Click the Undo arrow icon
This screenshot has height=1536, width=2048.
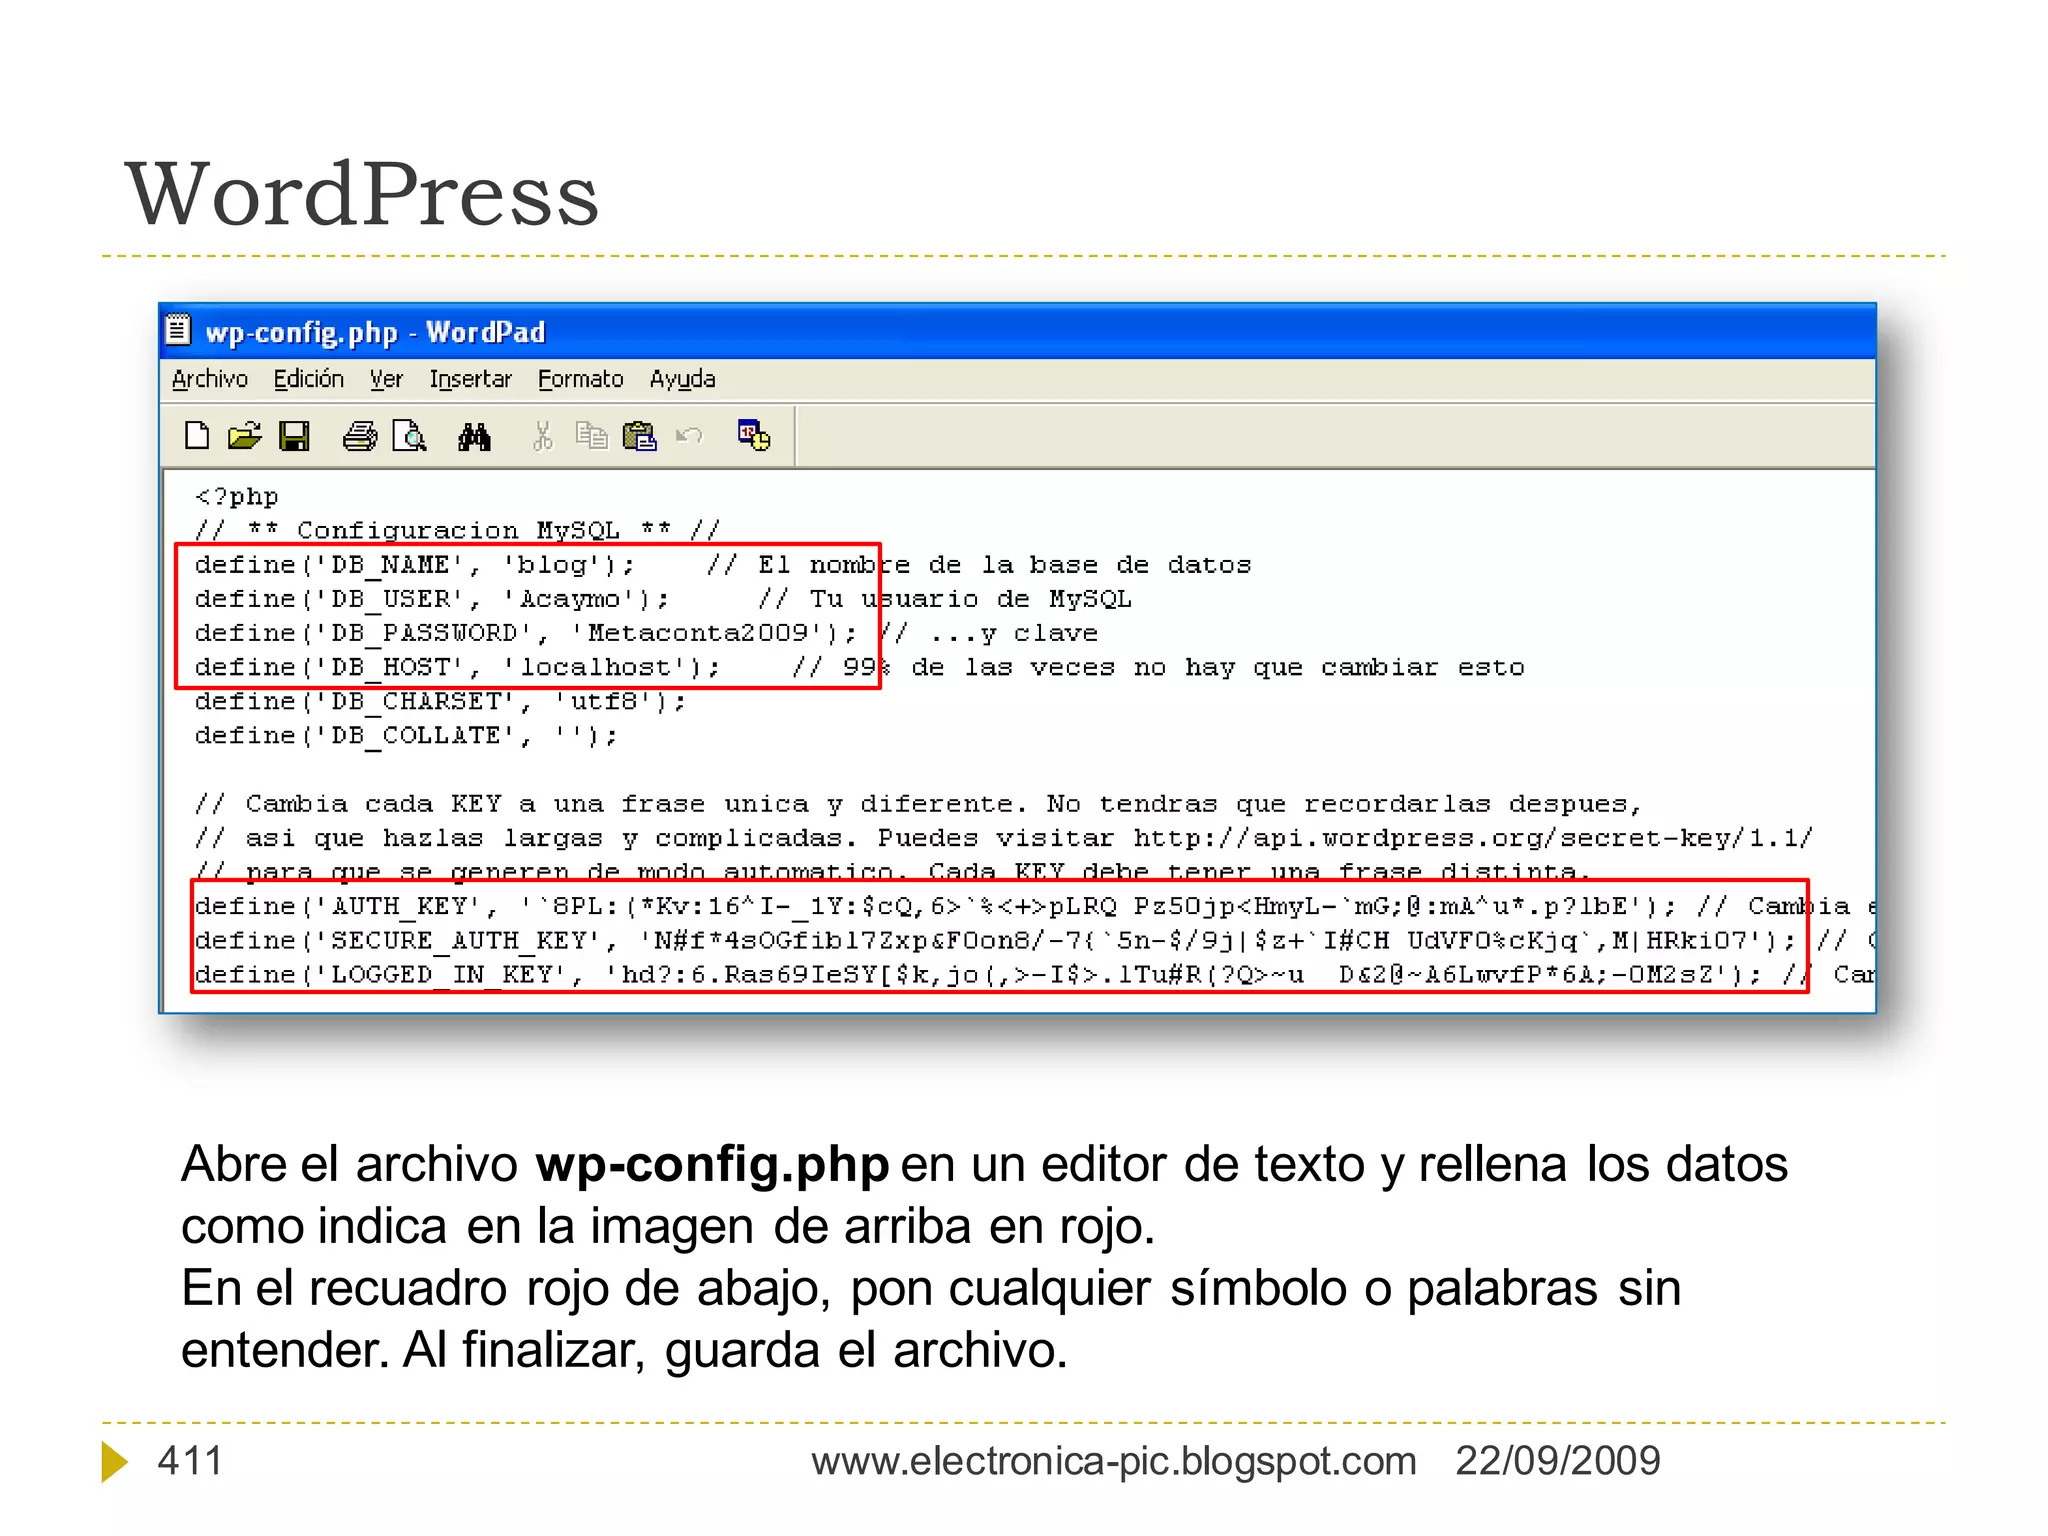coord(689,436)
